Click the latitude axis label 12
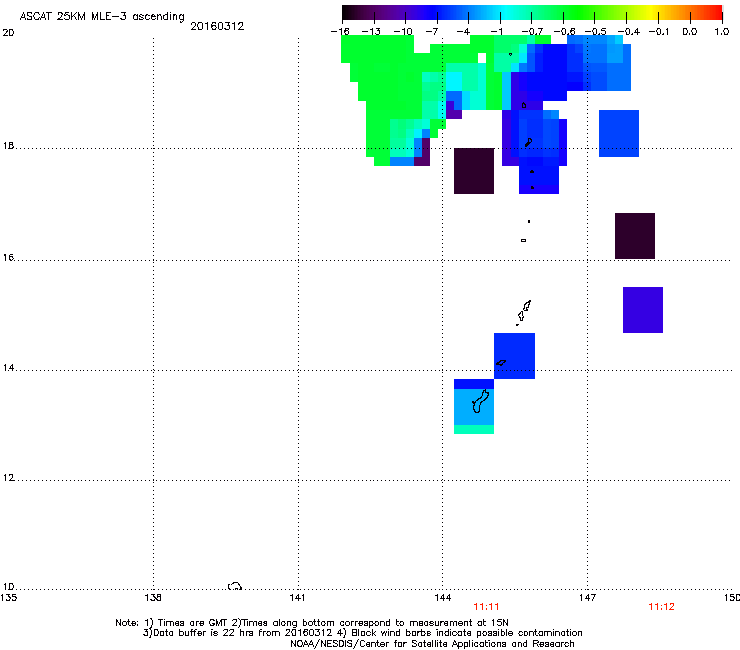 pyautogui.click(x=8, y=478)
